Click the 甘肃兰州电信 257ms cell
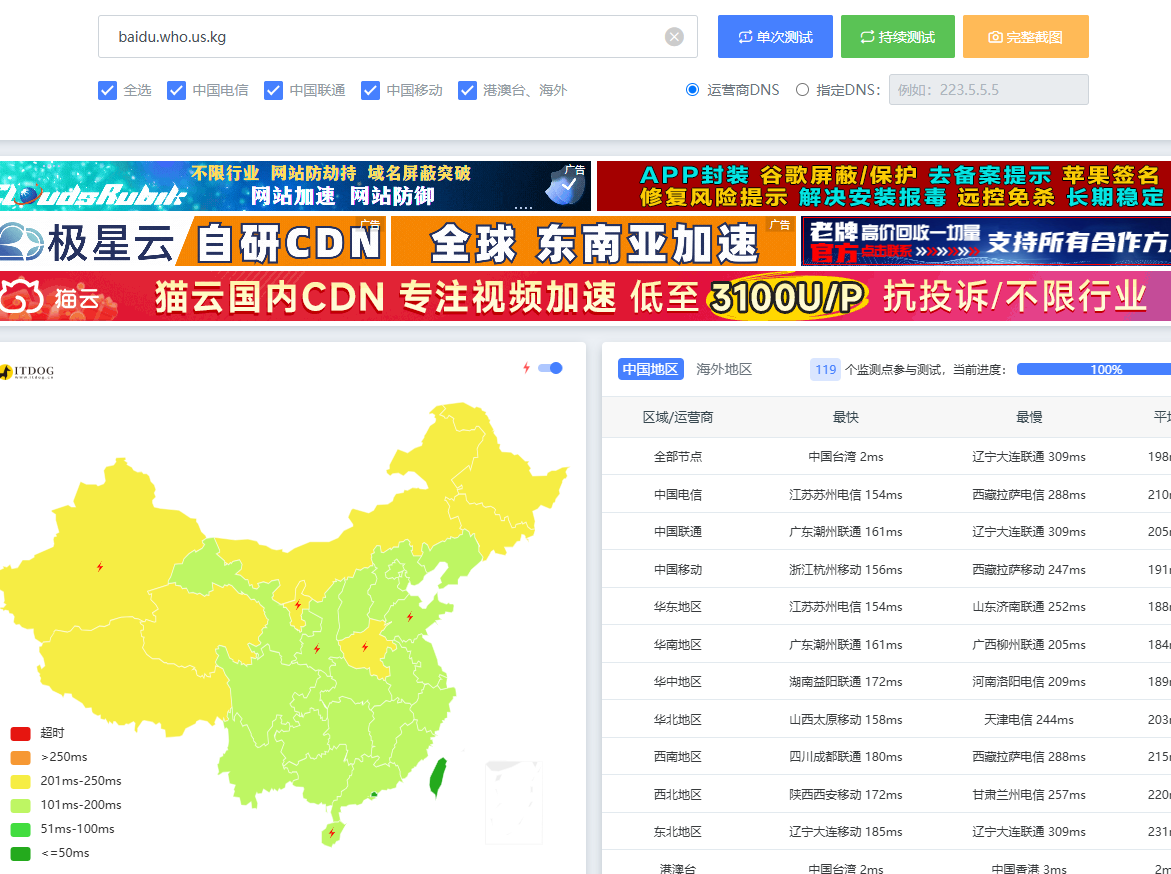Image resolution: width=1171 pixels, height=874 pixels. pyautogui.click(x=1029, y=794)
